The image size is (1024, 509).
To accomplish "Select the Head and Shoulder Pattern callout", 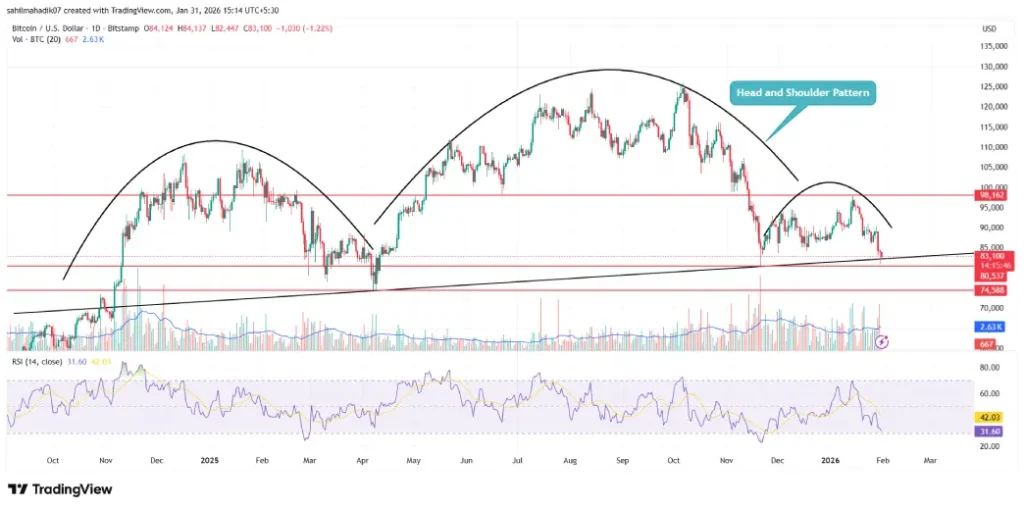I will click(804, 93).
